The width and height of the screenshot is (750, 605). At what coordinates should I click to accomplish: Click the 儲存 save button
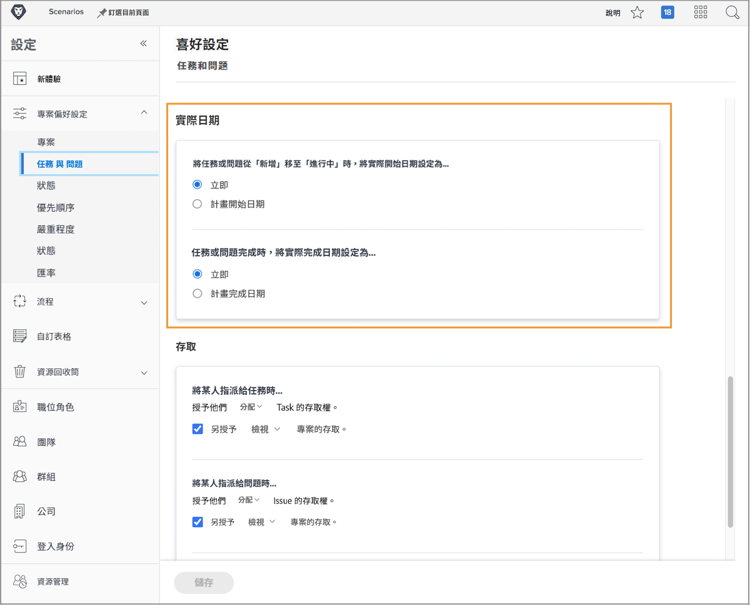tap(204, 582)
